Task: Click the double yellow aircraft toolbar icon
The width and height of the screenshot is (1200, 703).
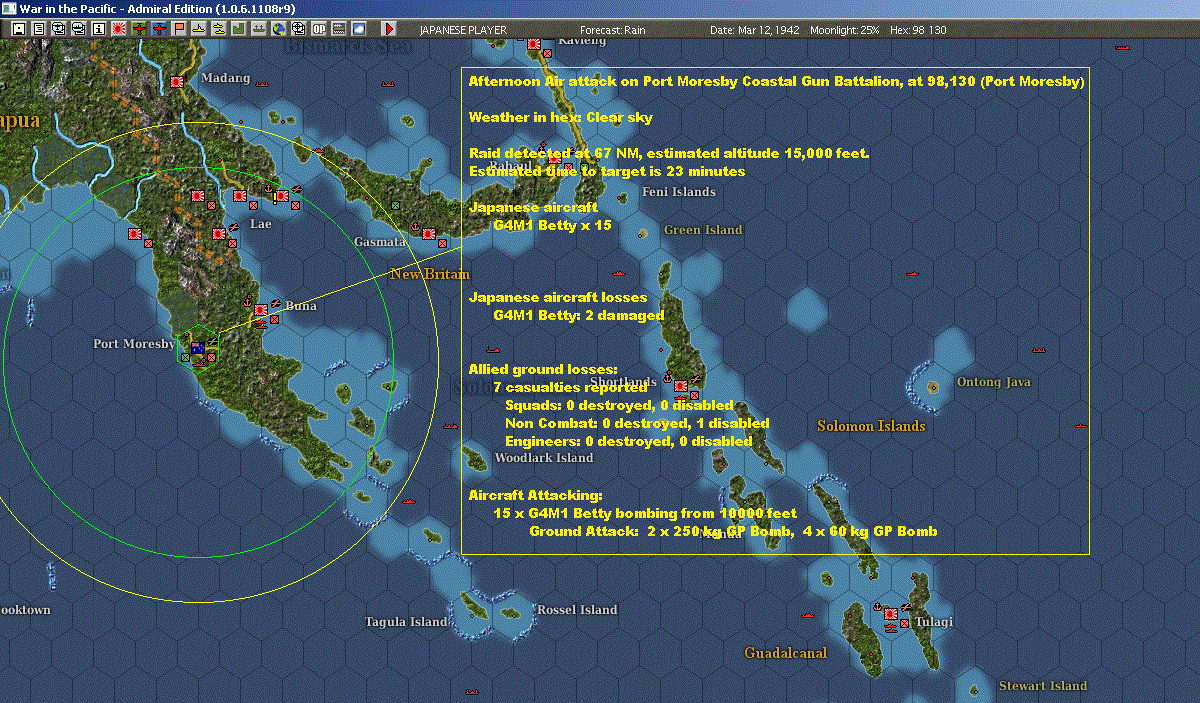Action: point(218,29)
